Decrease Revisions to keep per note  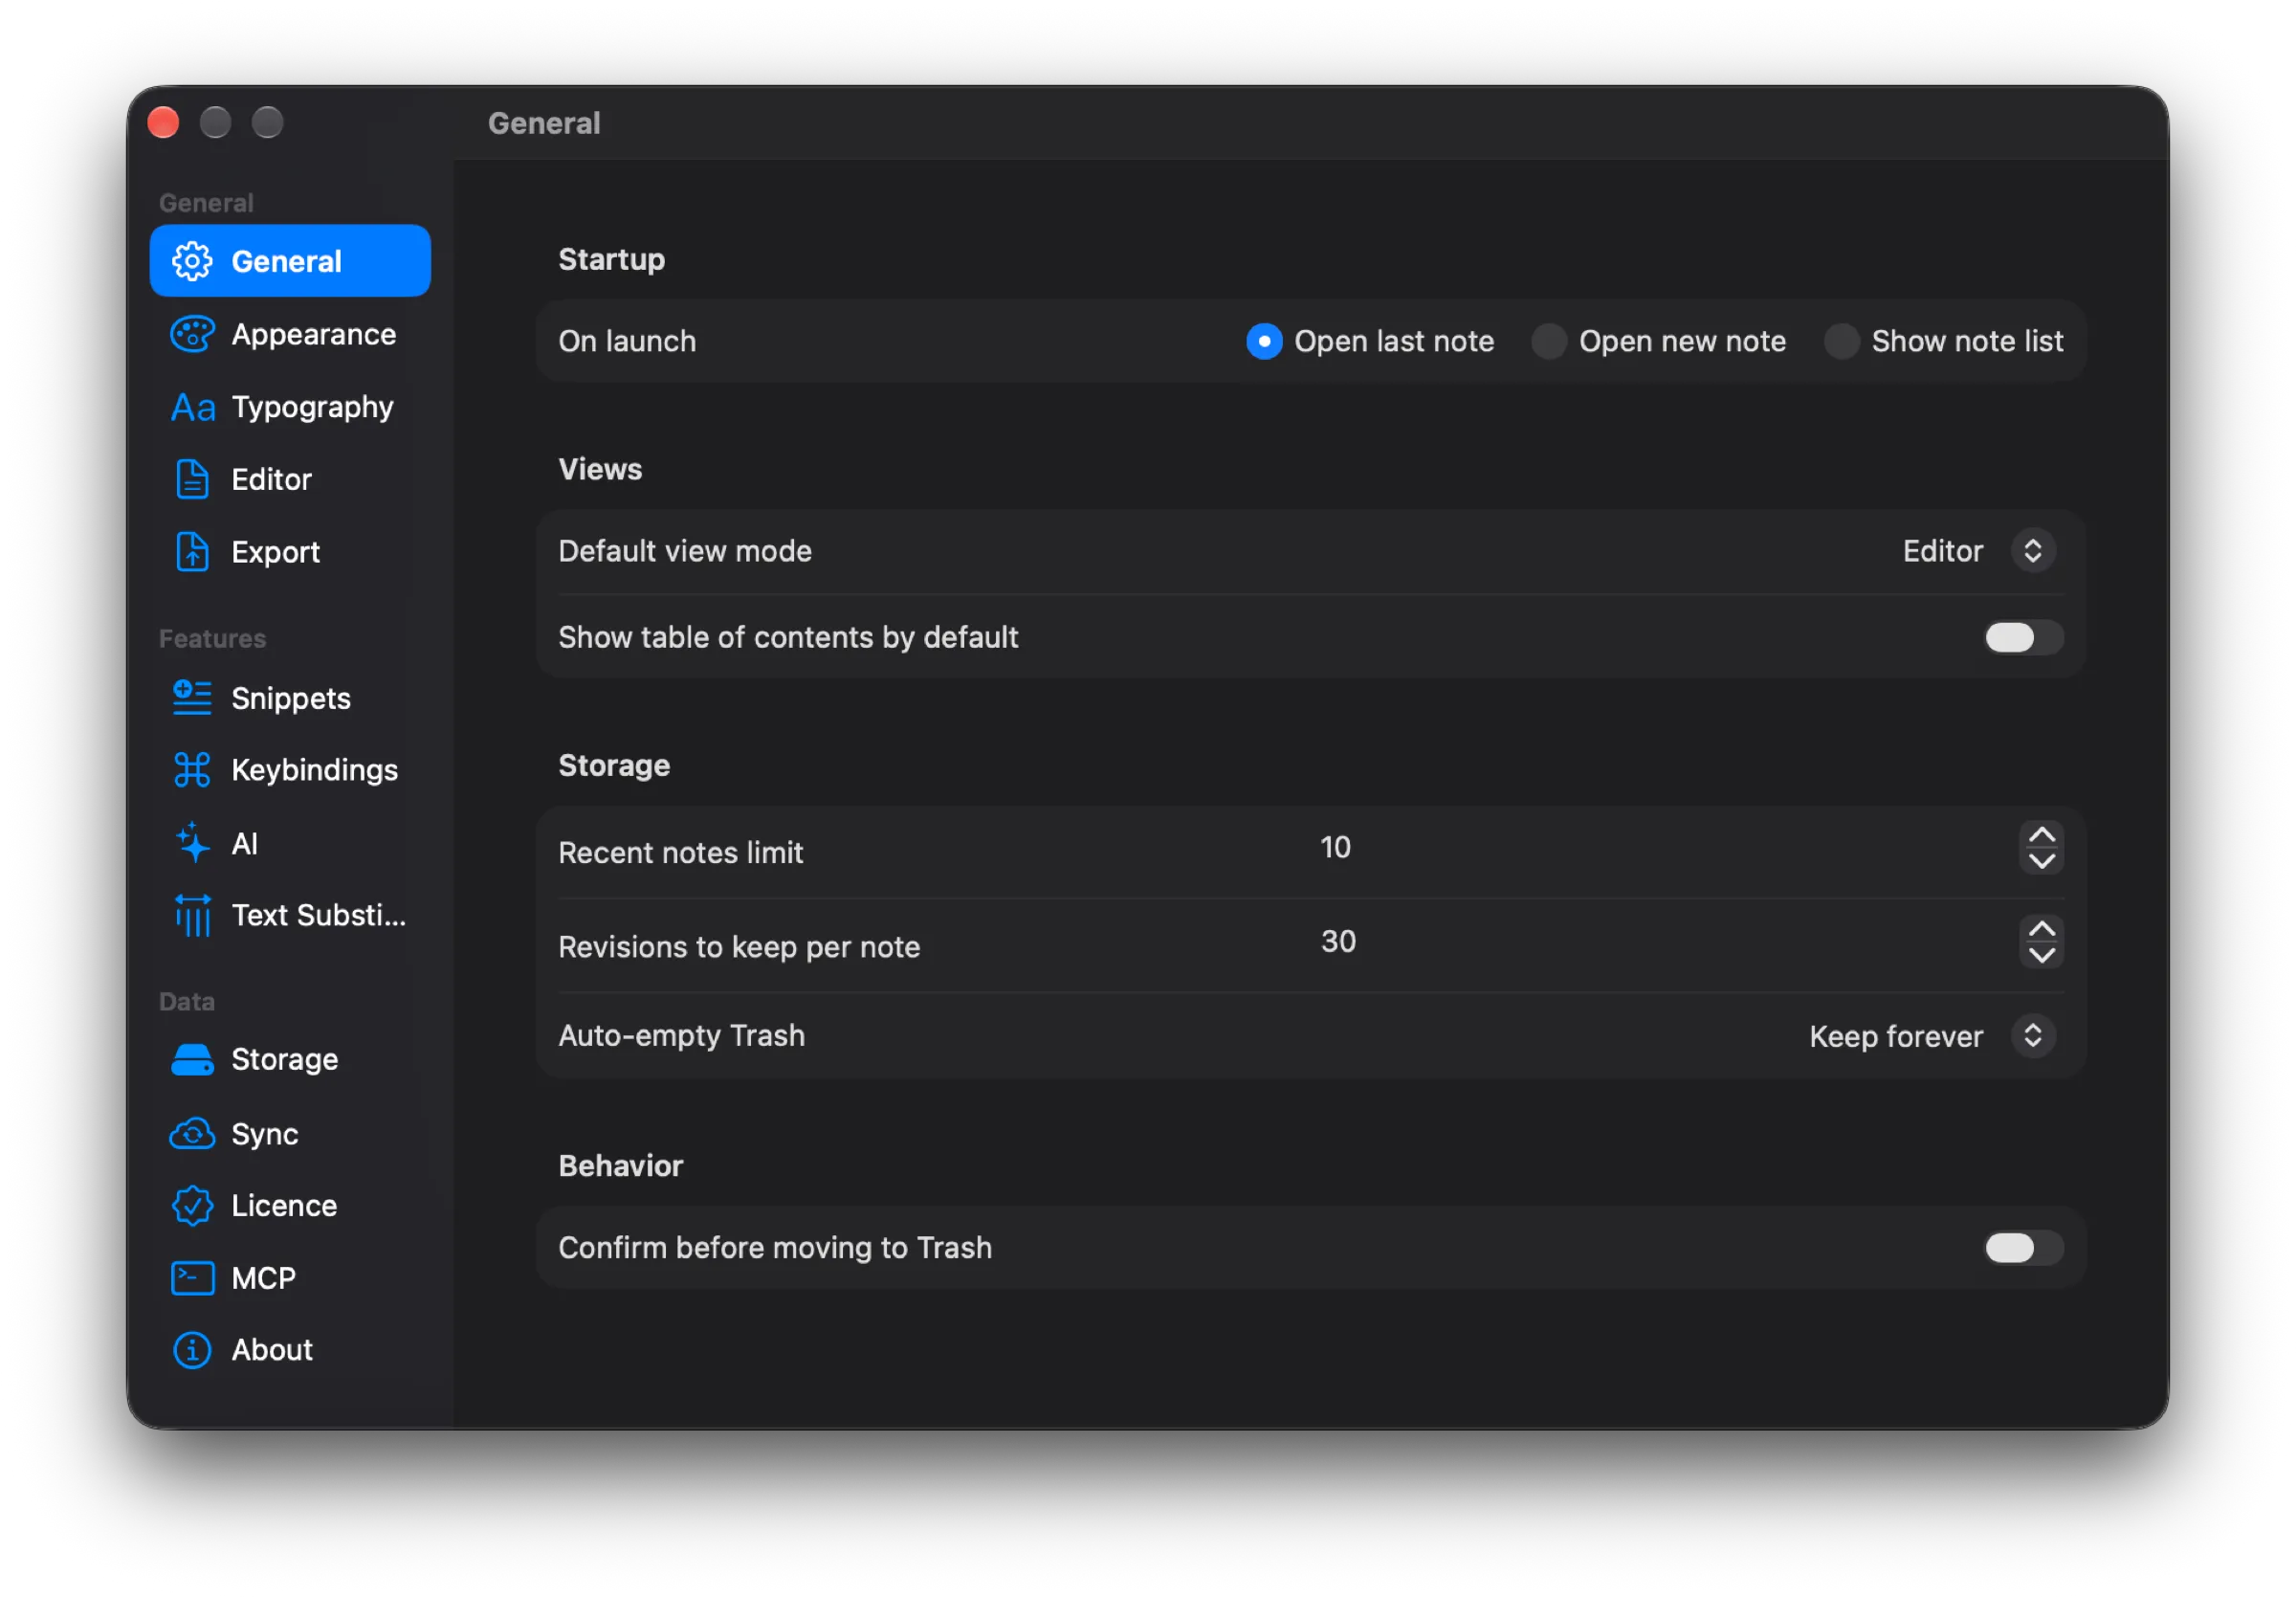pyautogui.click(x=2041, y=955)
